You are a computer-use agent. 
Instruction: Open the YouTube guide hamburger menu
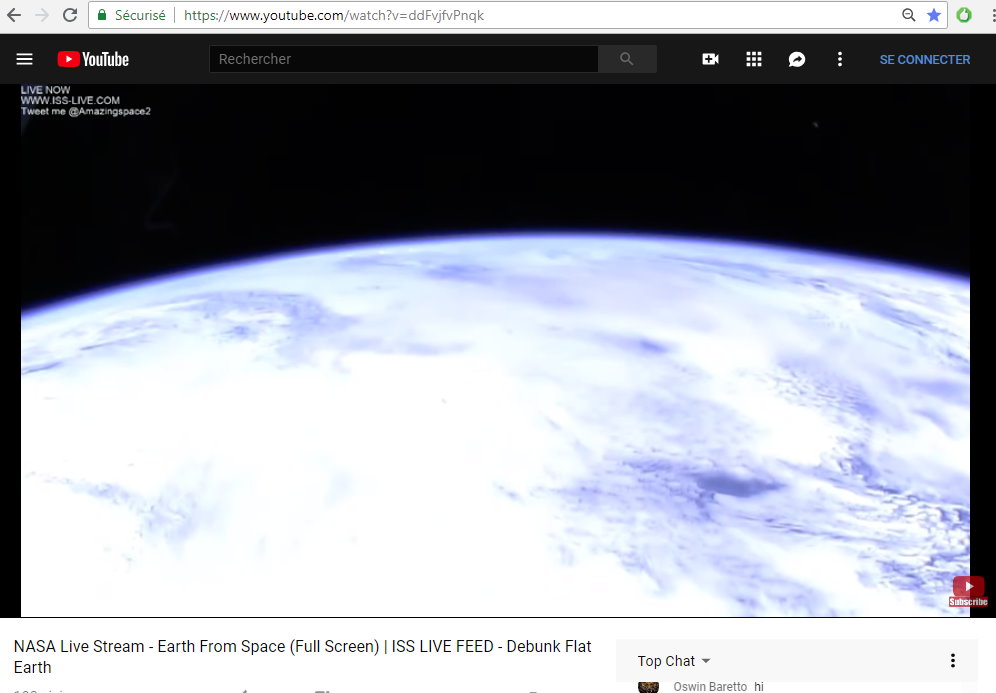[24, 59]
